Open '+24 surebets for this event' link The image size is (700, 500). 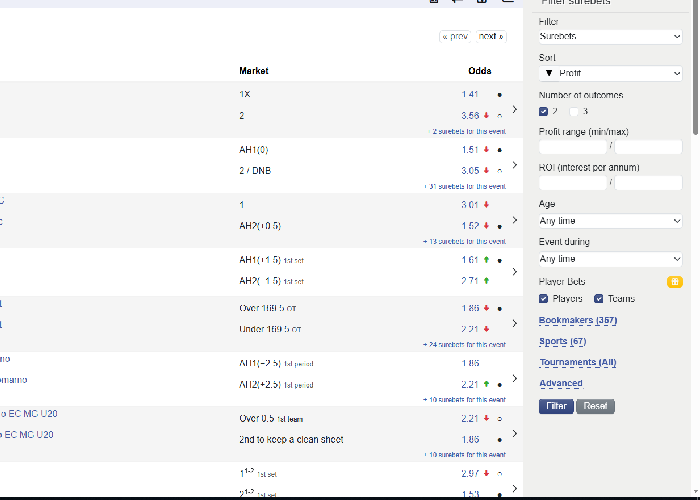pos(465,345)
